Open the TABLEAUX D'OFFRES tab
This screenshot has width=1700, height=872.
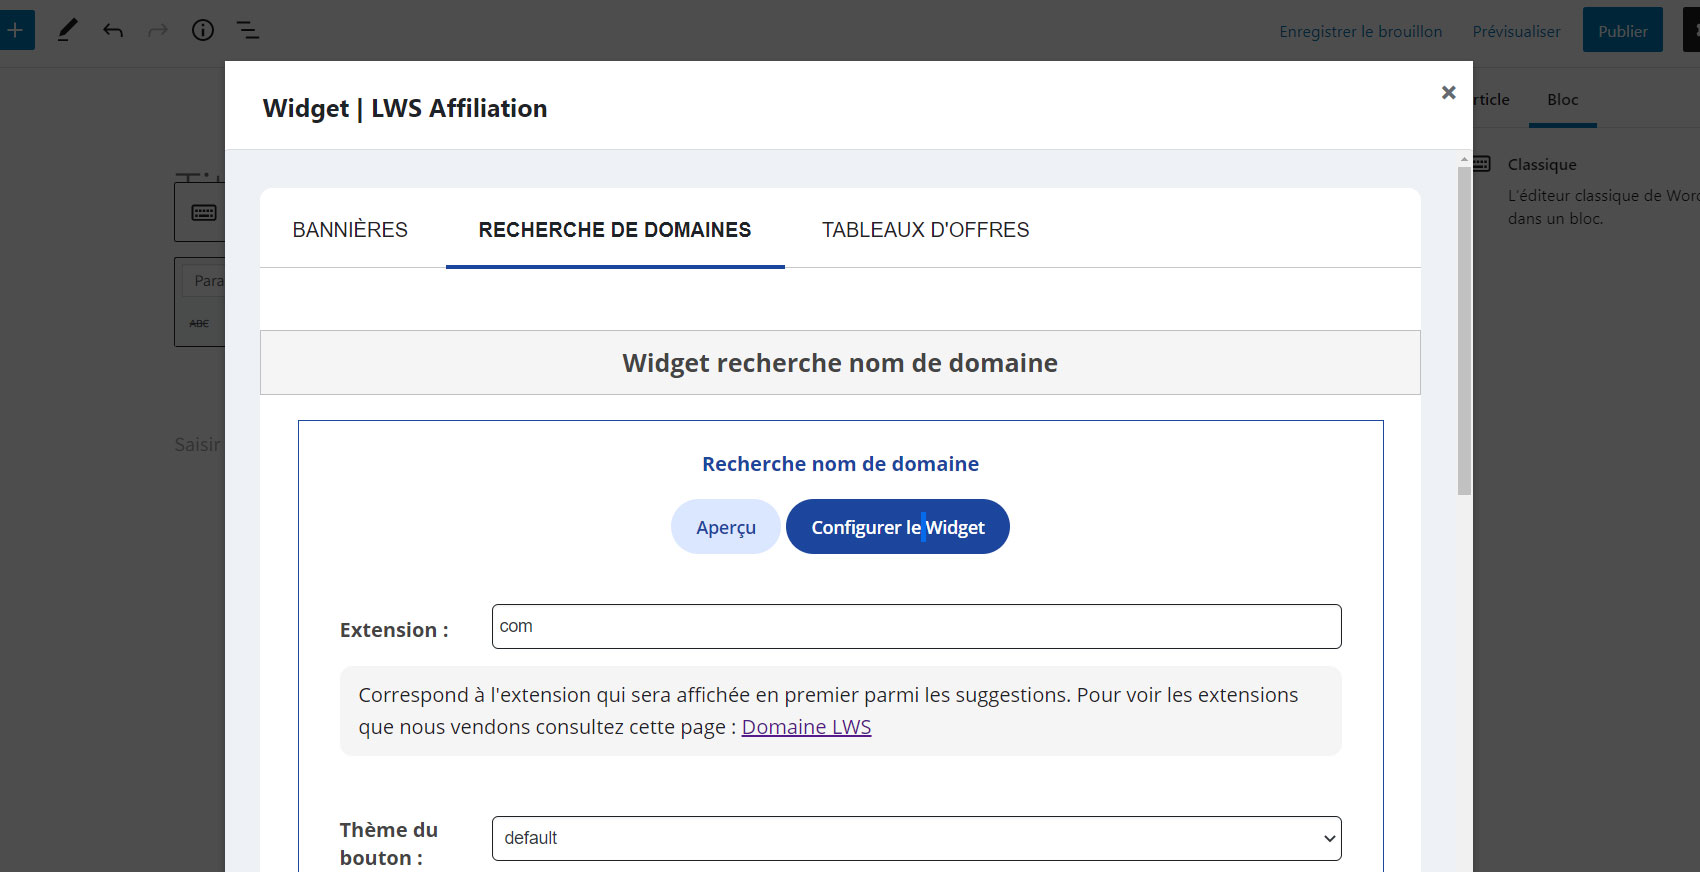tap(925, 230)
